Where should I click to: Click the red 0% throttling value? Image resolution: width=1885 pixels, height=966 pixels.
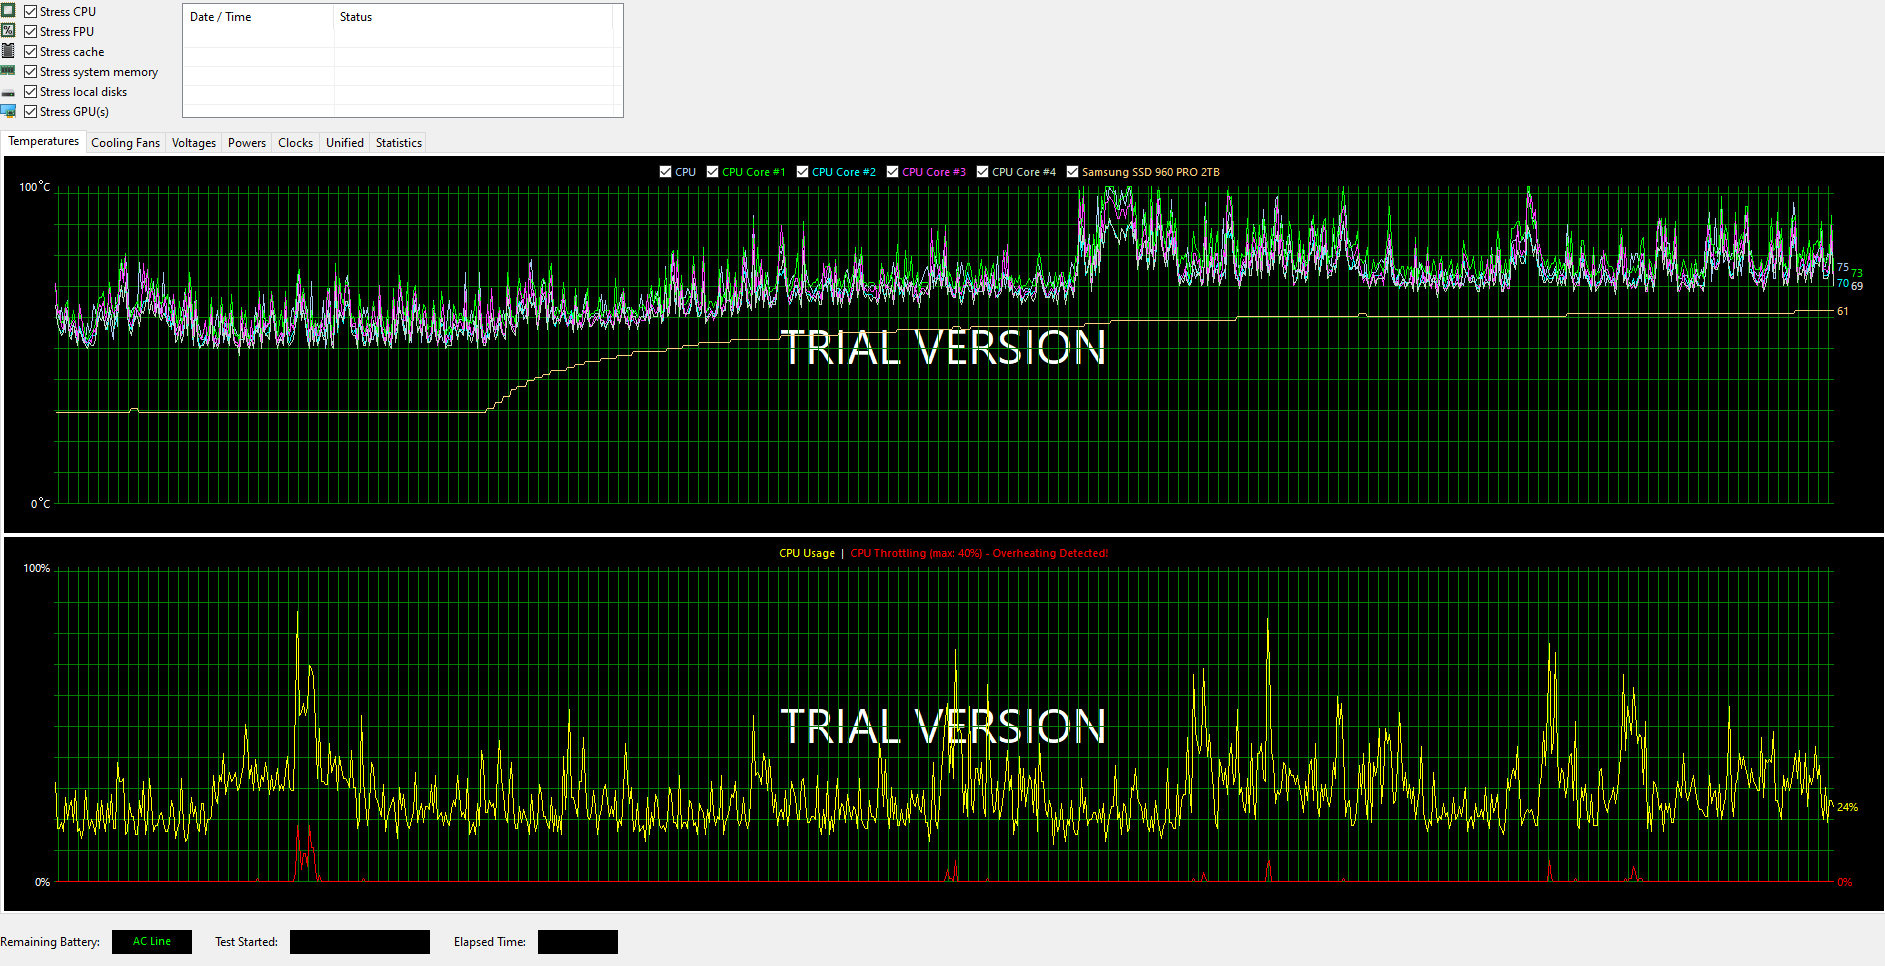[x=1844, y=882]
